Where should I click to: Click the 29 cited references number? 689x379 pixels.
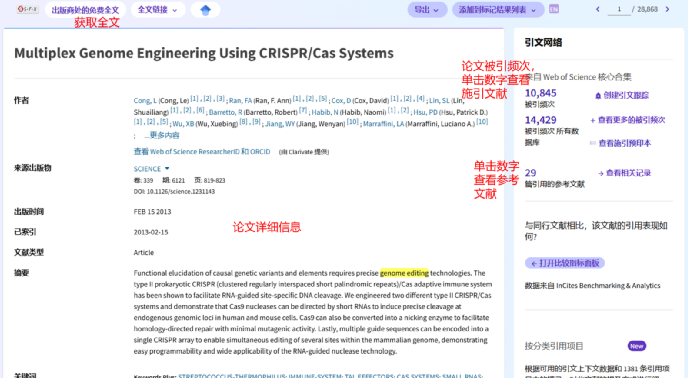tap(530, 173)
